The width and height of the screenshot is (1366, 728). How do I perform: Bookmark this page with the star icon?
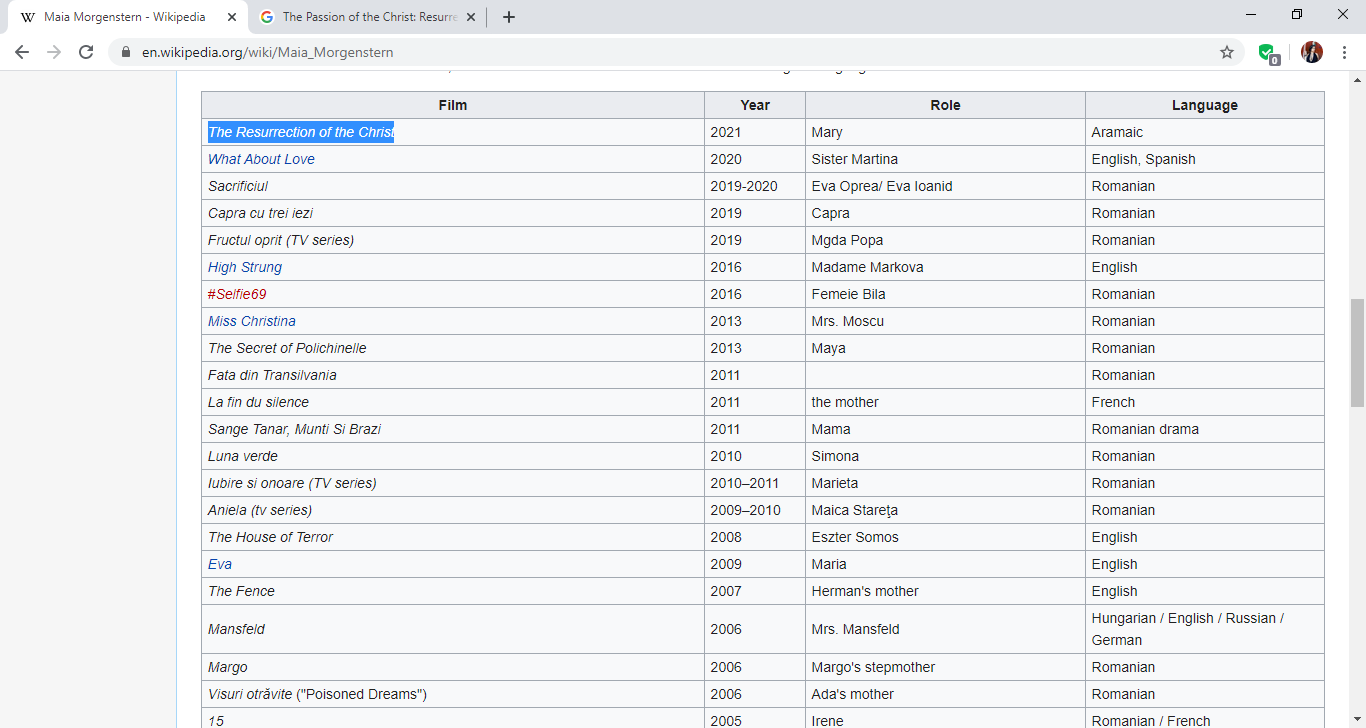pos(1227,52)
